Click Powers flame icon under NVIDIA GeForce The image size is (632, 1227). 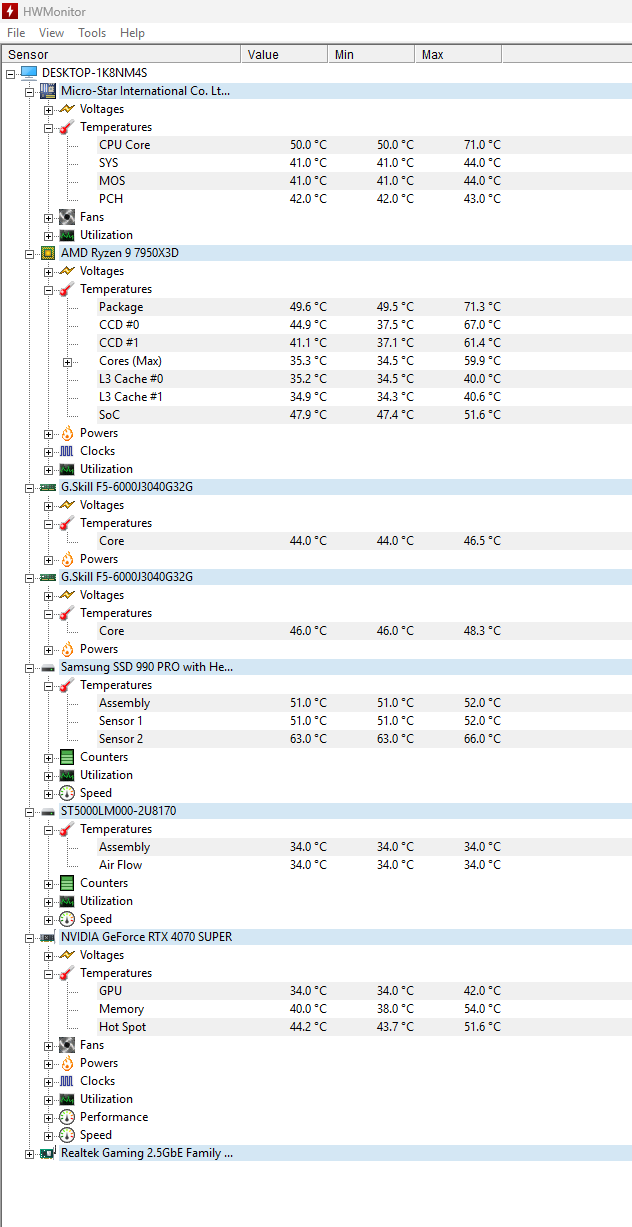67,1063
